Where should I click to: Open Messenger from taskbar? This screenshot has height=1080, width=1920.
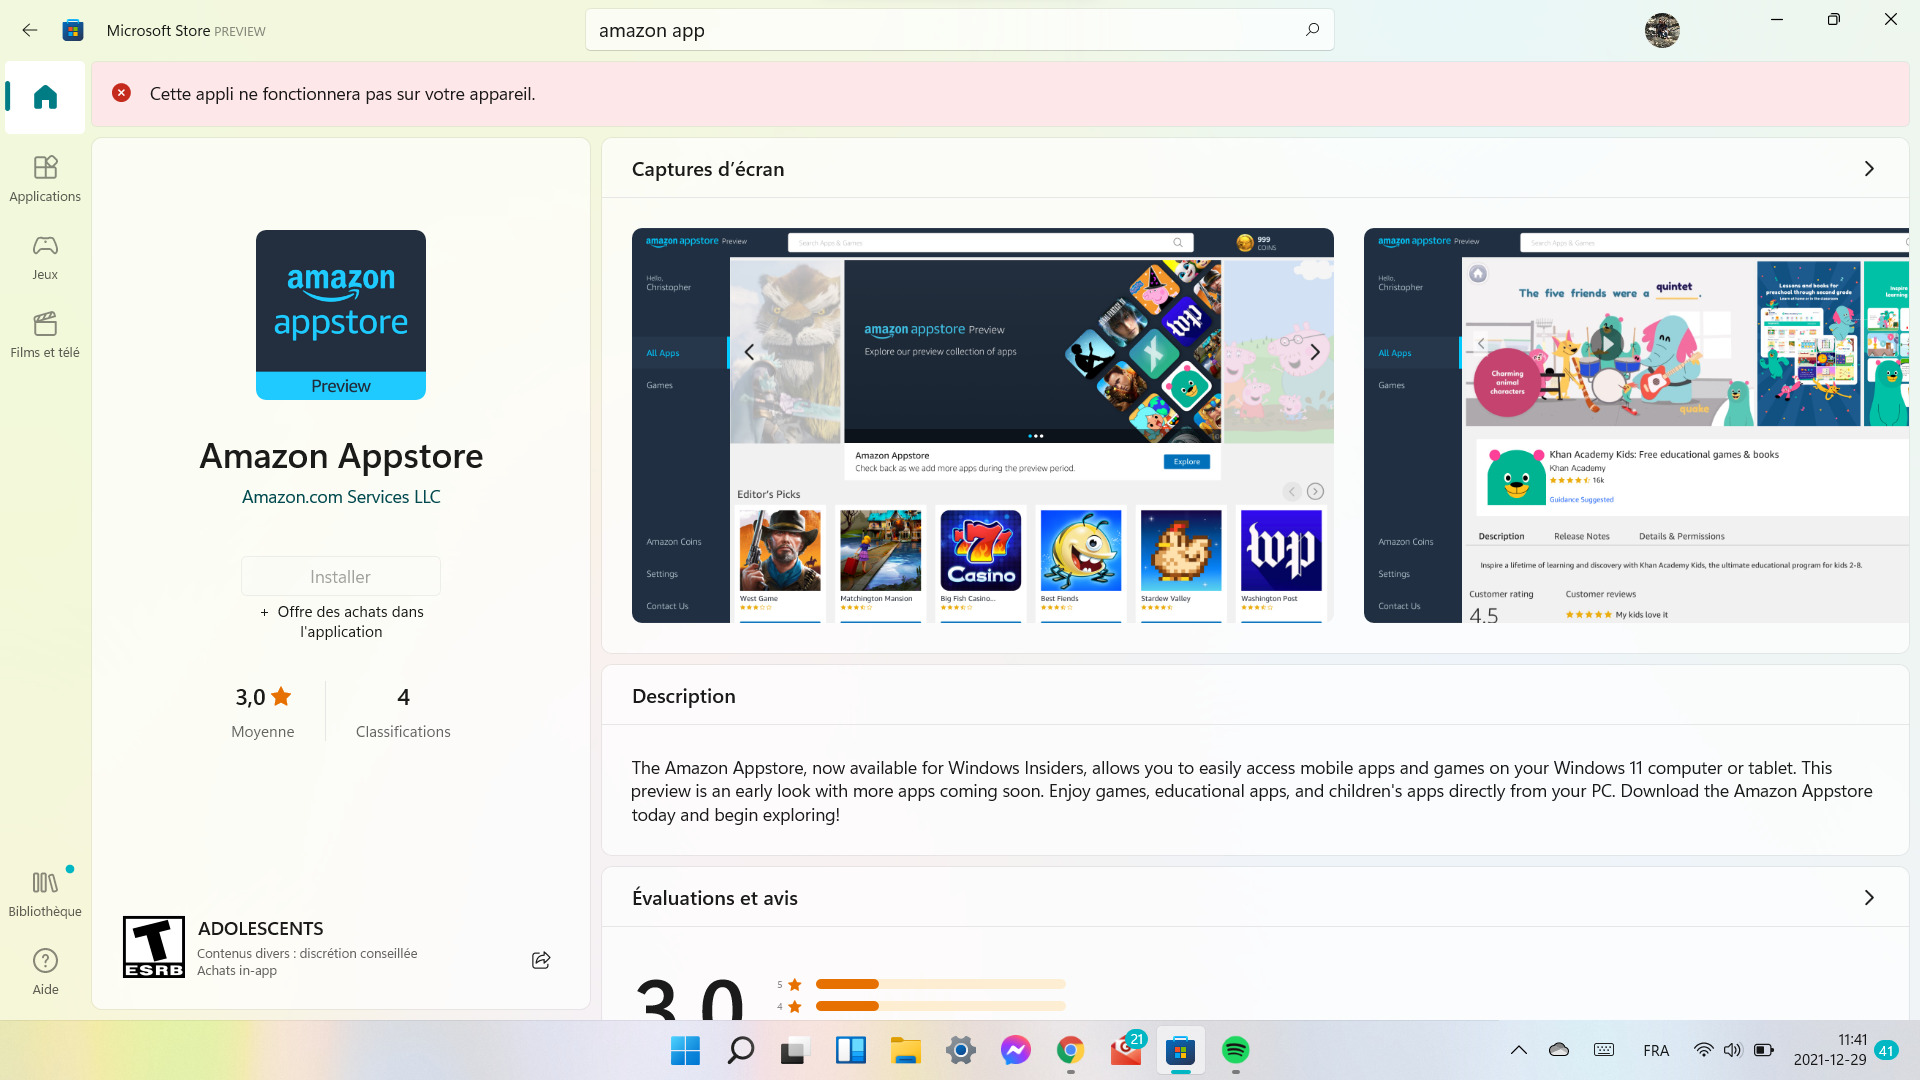tap(1015, 1050)
